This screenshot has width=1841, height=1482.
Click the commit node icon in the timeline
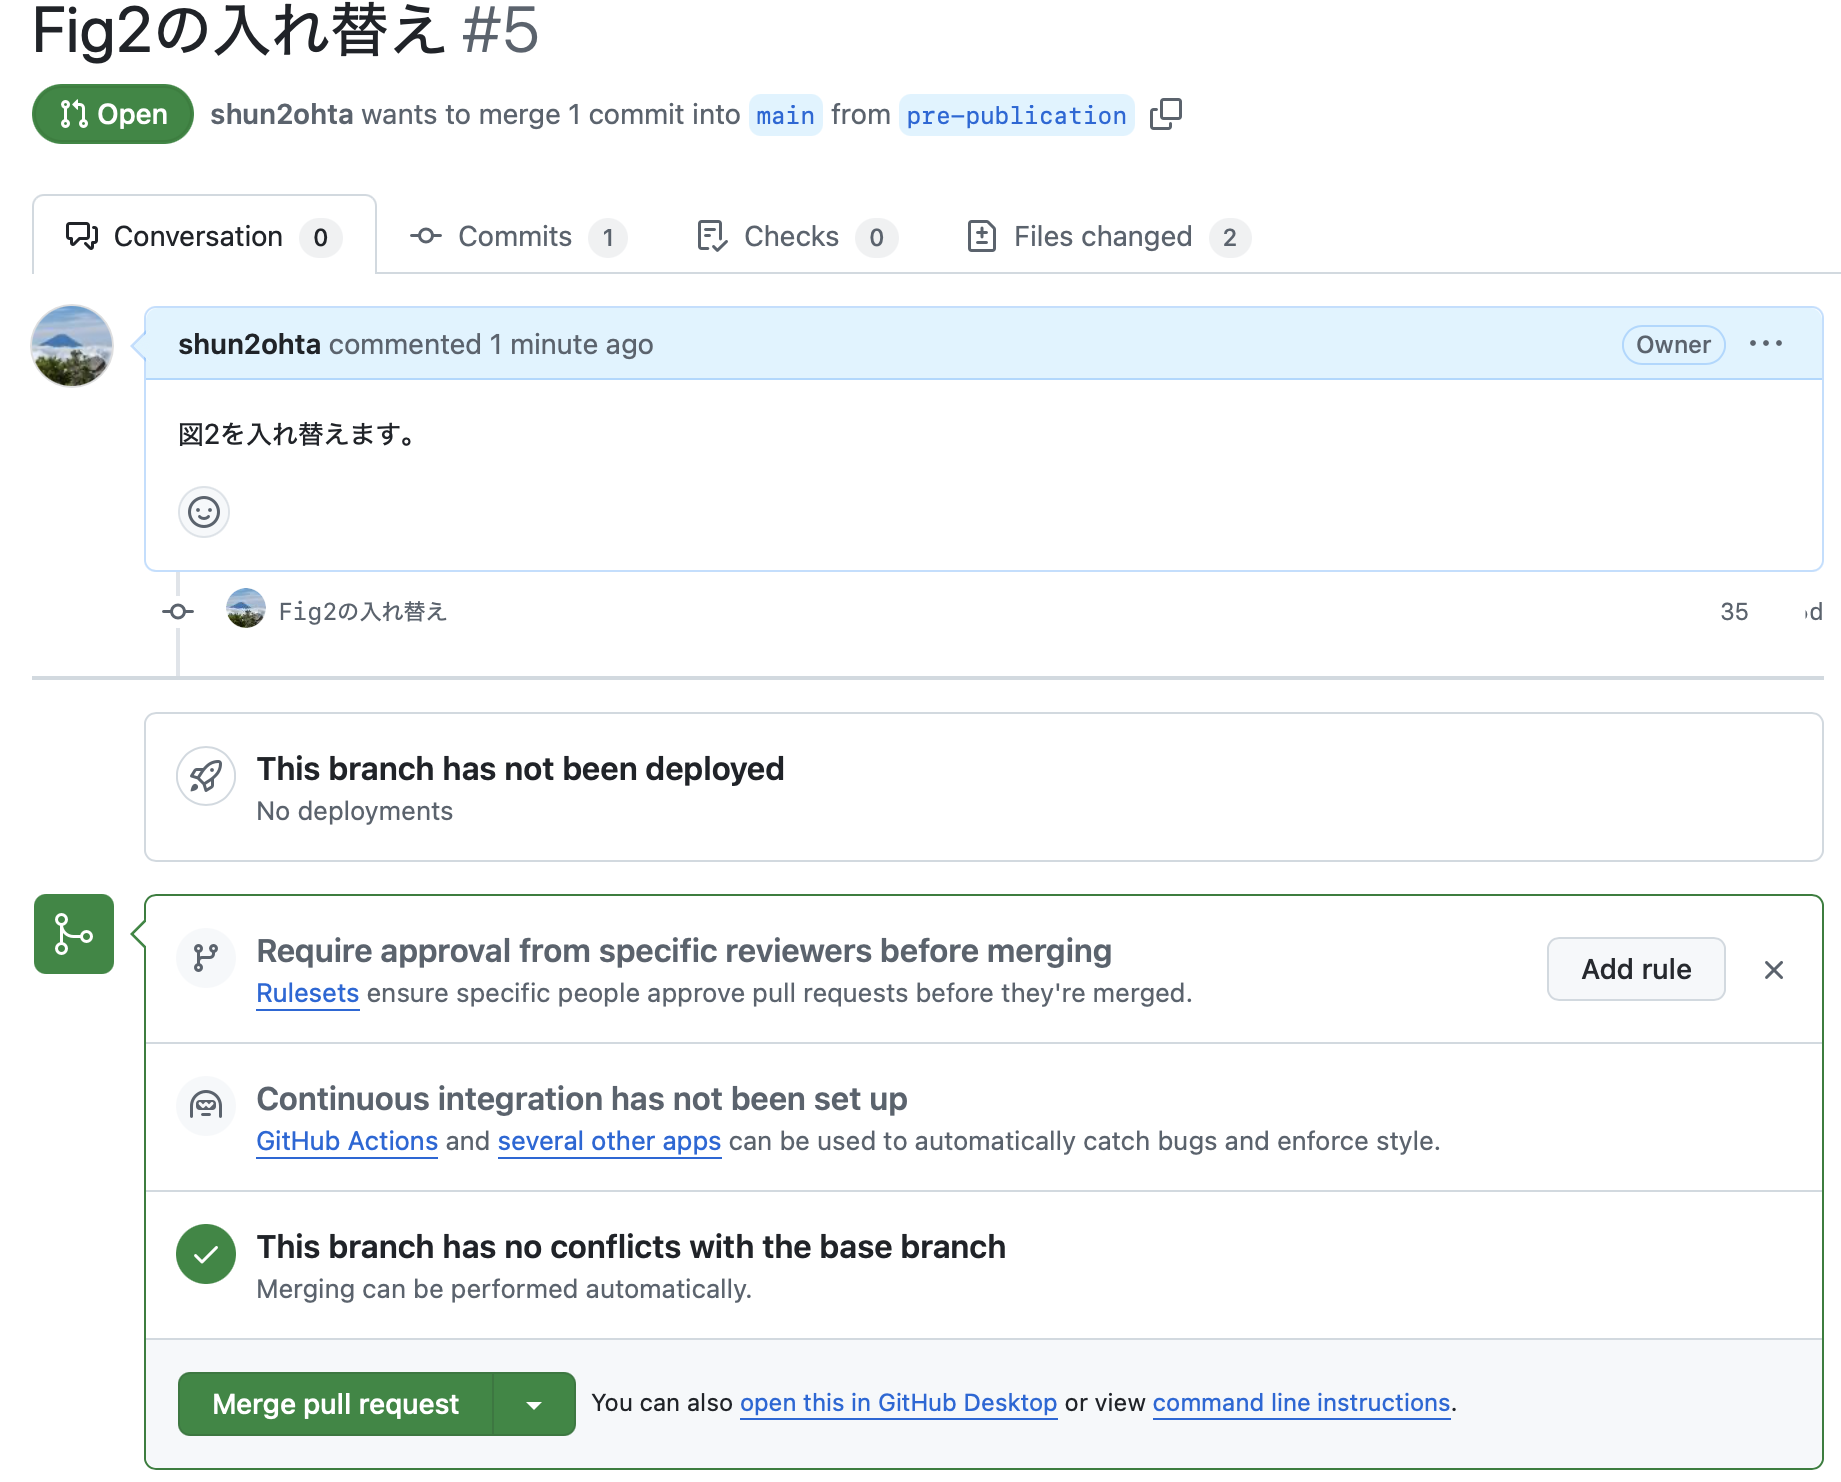coord(178,611)
